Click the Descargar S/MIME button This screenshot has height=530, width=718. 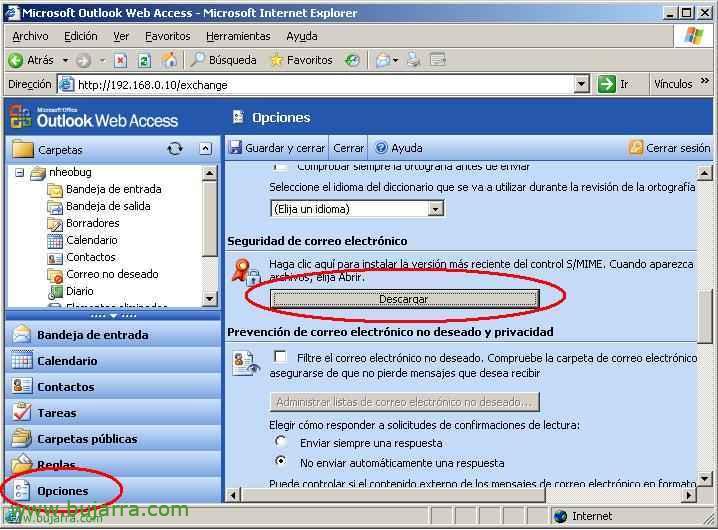(x=404, y=299)
